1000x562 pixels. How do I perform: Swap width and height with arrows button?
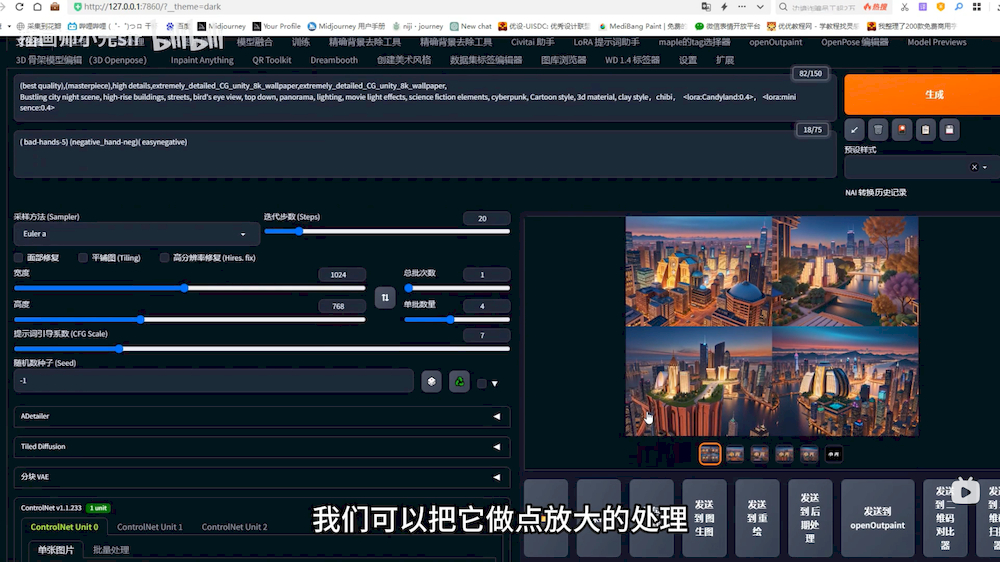coord(384,297)
